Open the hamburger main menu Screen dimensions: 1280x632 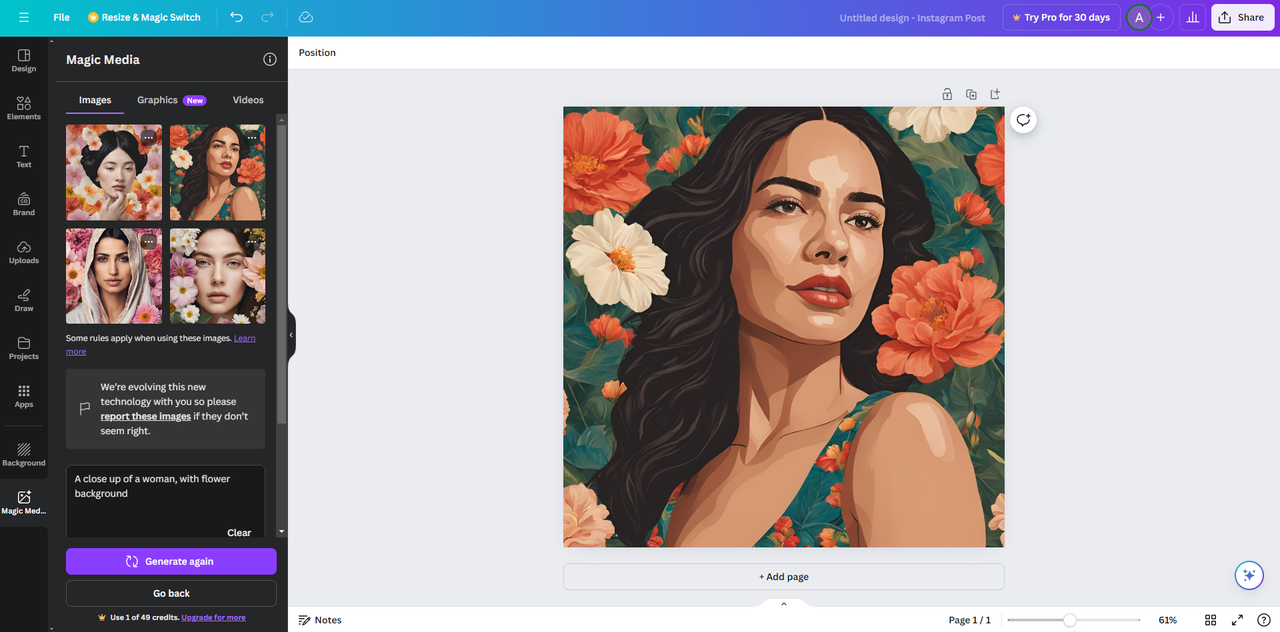[x=24, y=17]
